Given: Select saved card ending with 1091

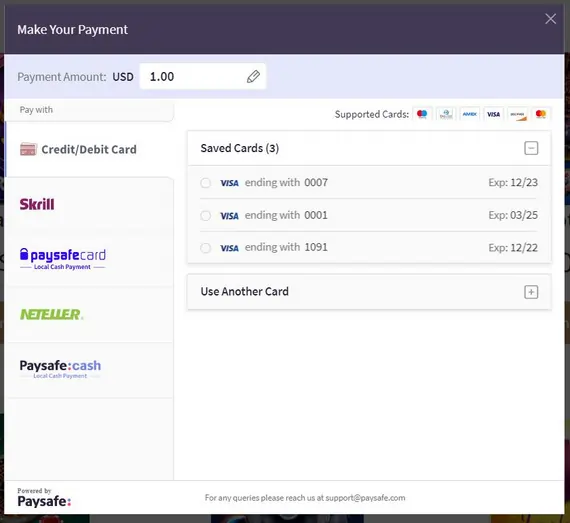Looking at the screenshot, I should [x=206, y=248].
